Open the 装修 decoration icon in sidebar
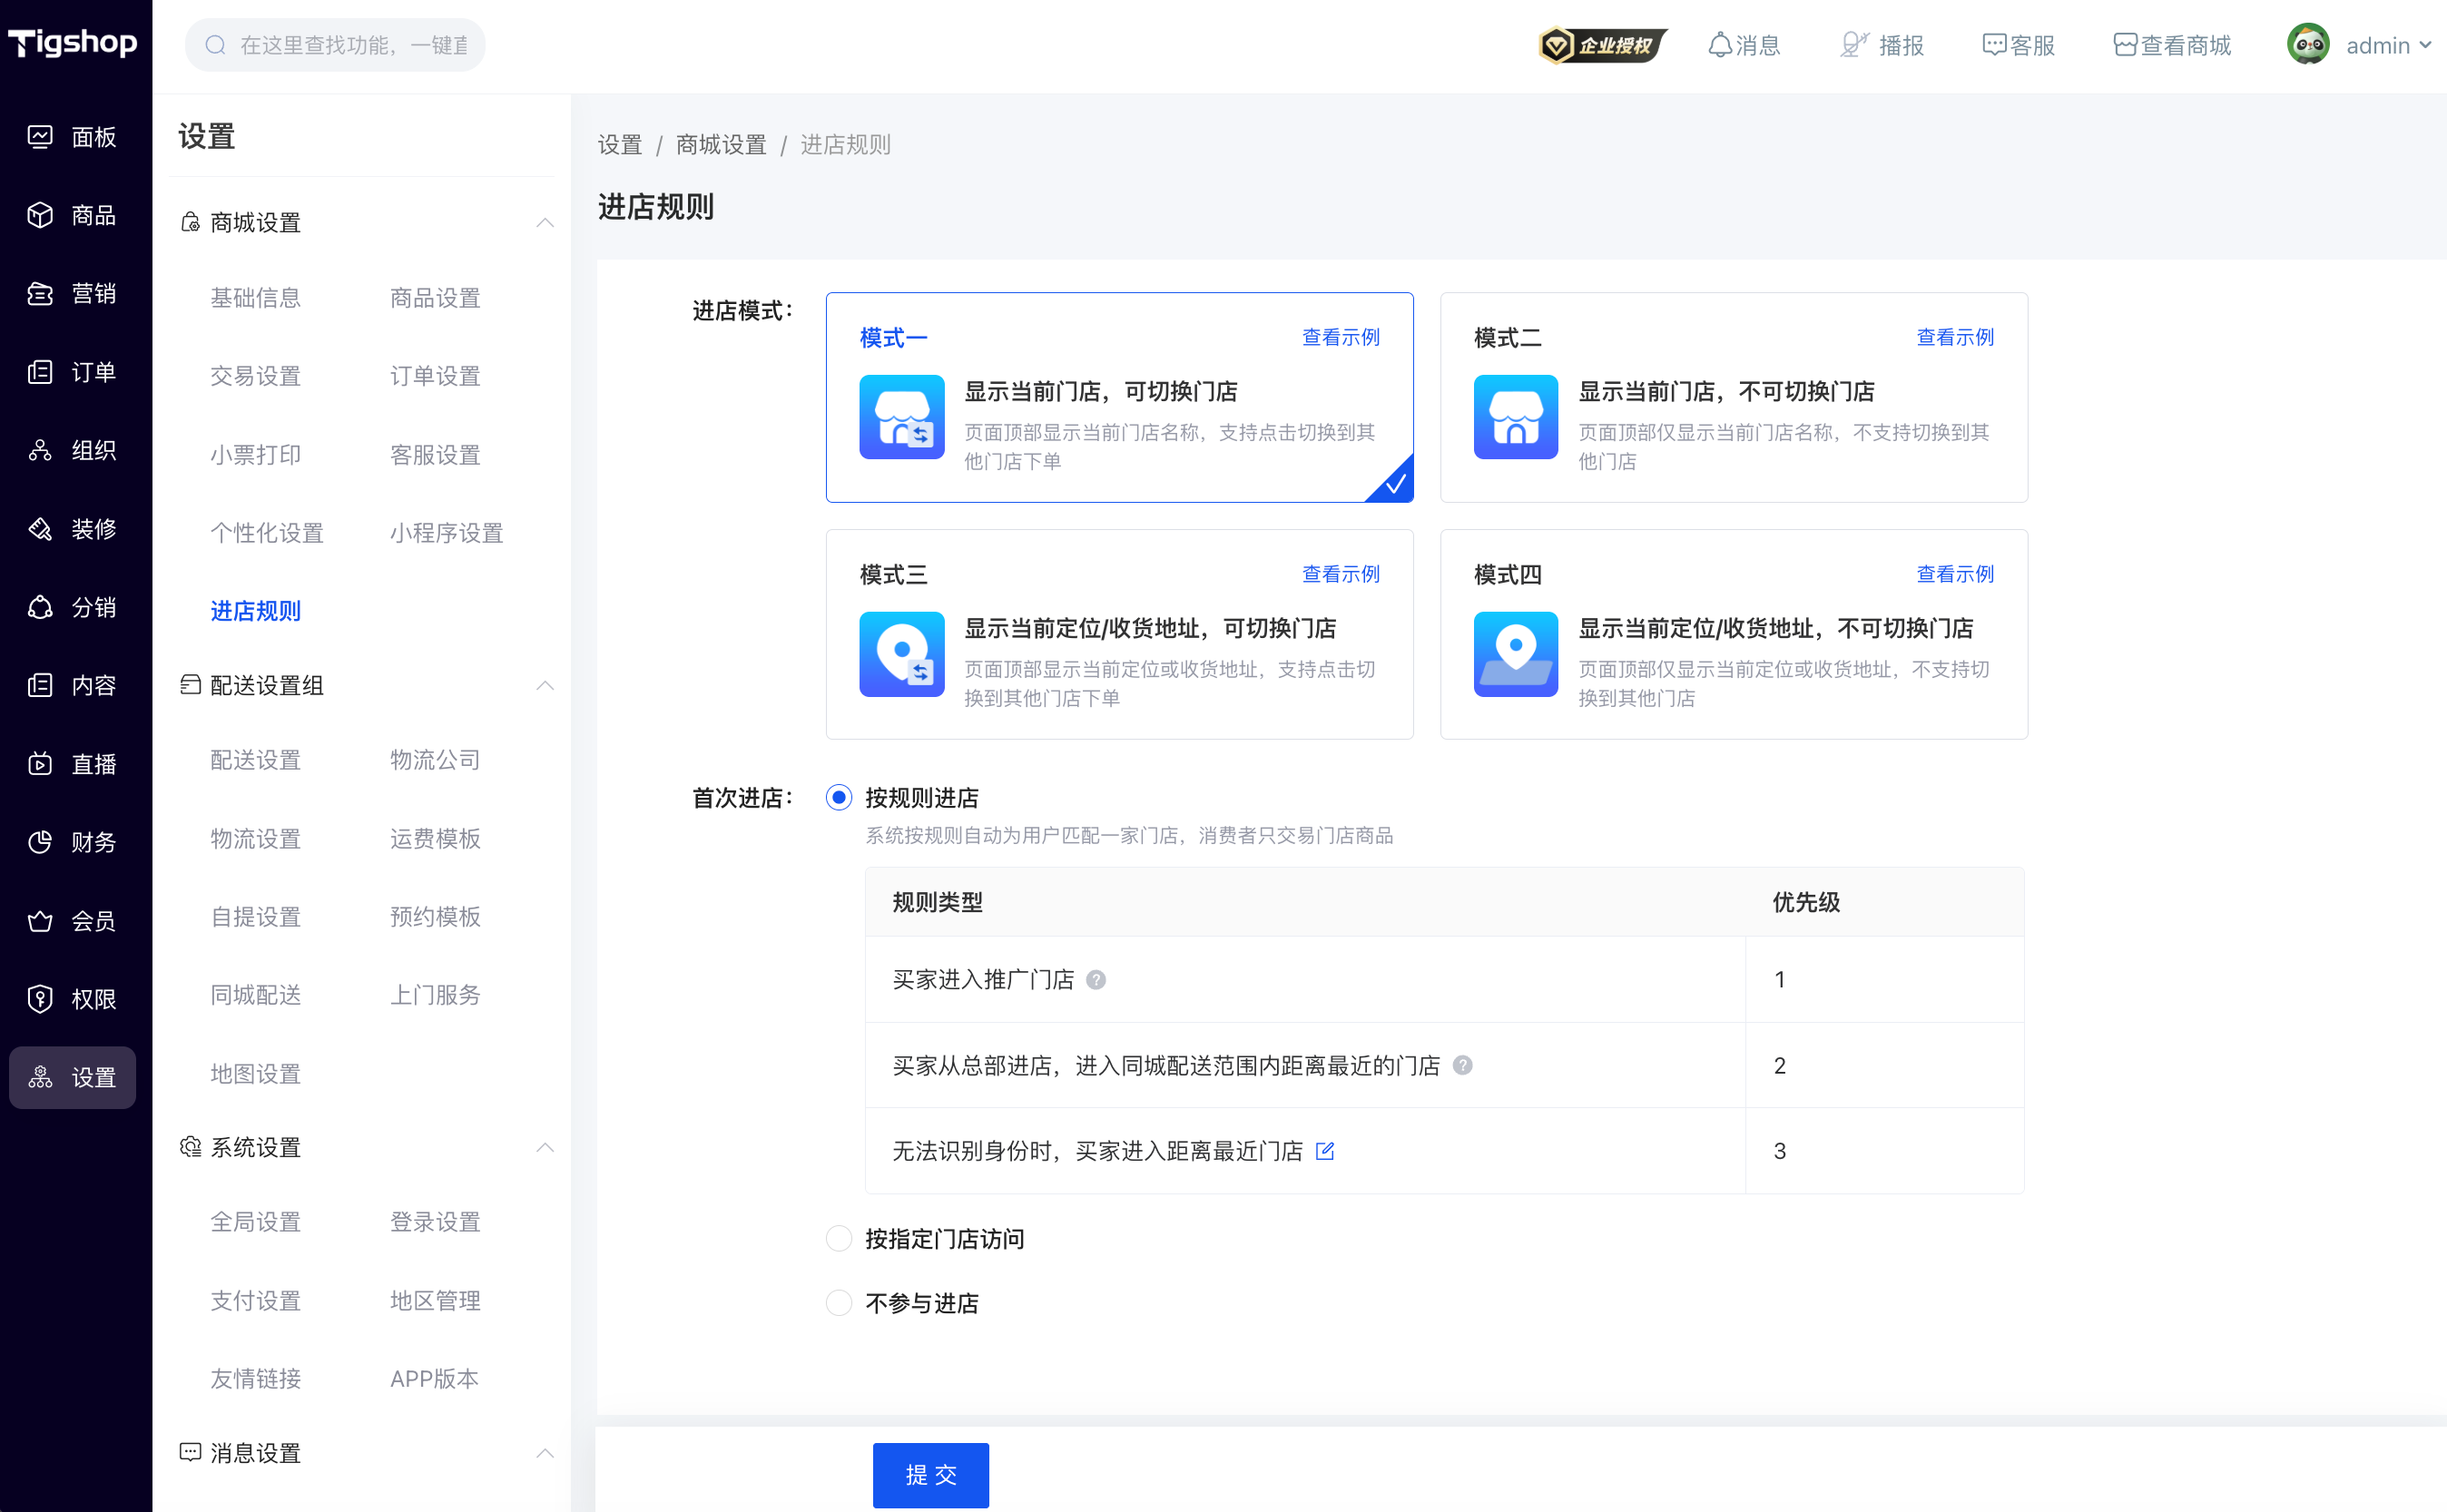Image resolution: width=2447 pixels, height=1512 pixels. 40,529
